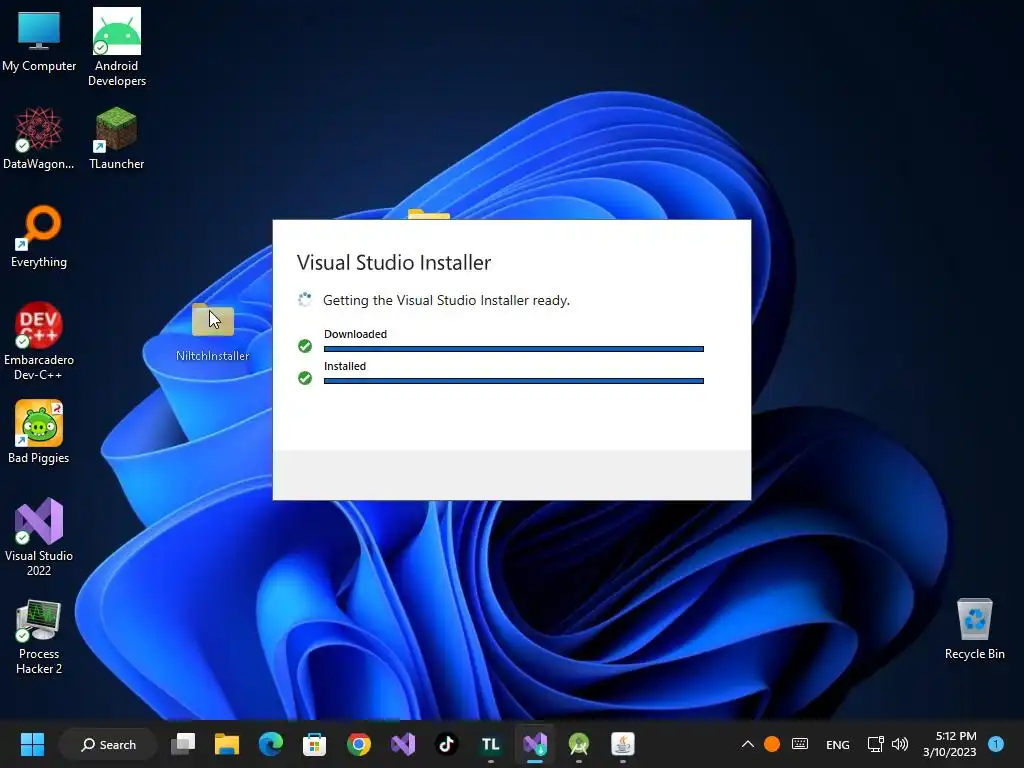Screen dimensions: 1024x768
Task: Show hidden system tray icons
Action: click(x=748, y=744)
